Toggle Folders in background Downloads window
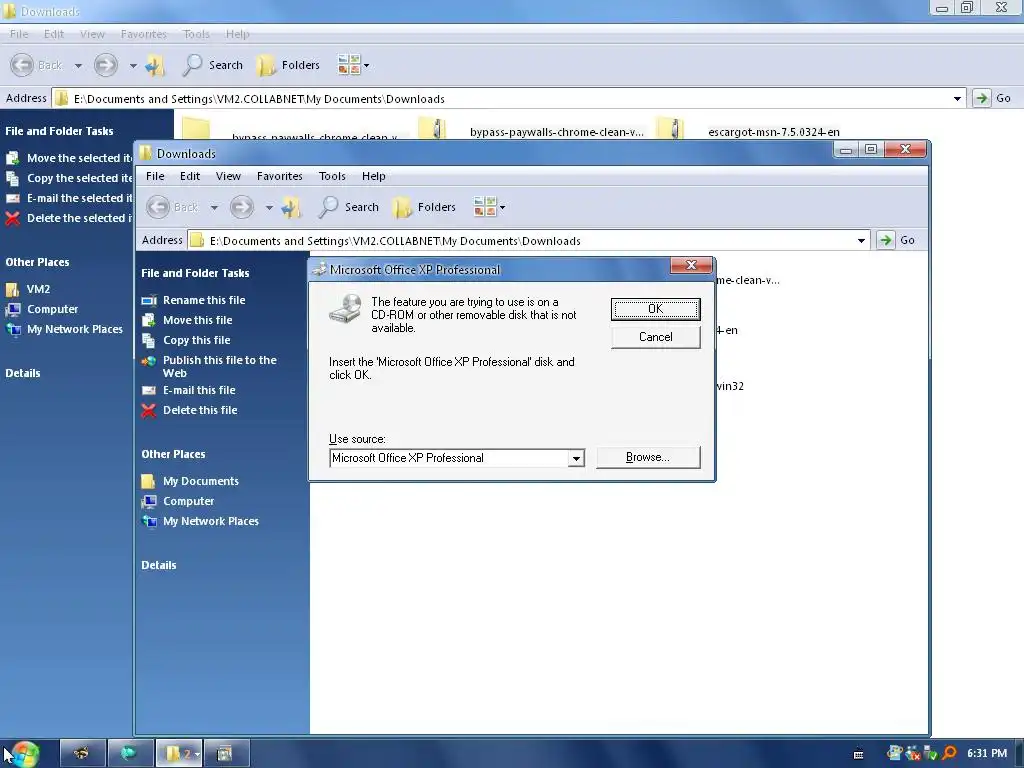Viewport: 1024px width, 768px height. point(289,65)
